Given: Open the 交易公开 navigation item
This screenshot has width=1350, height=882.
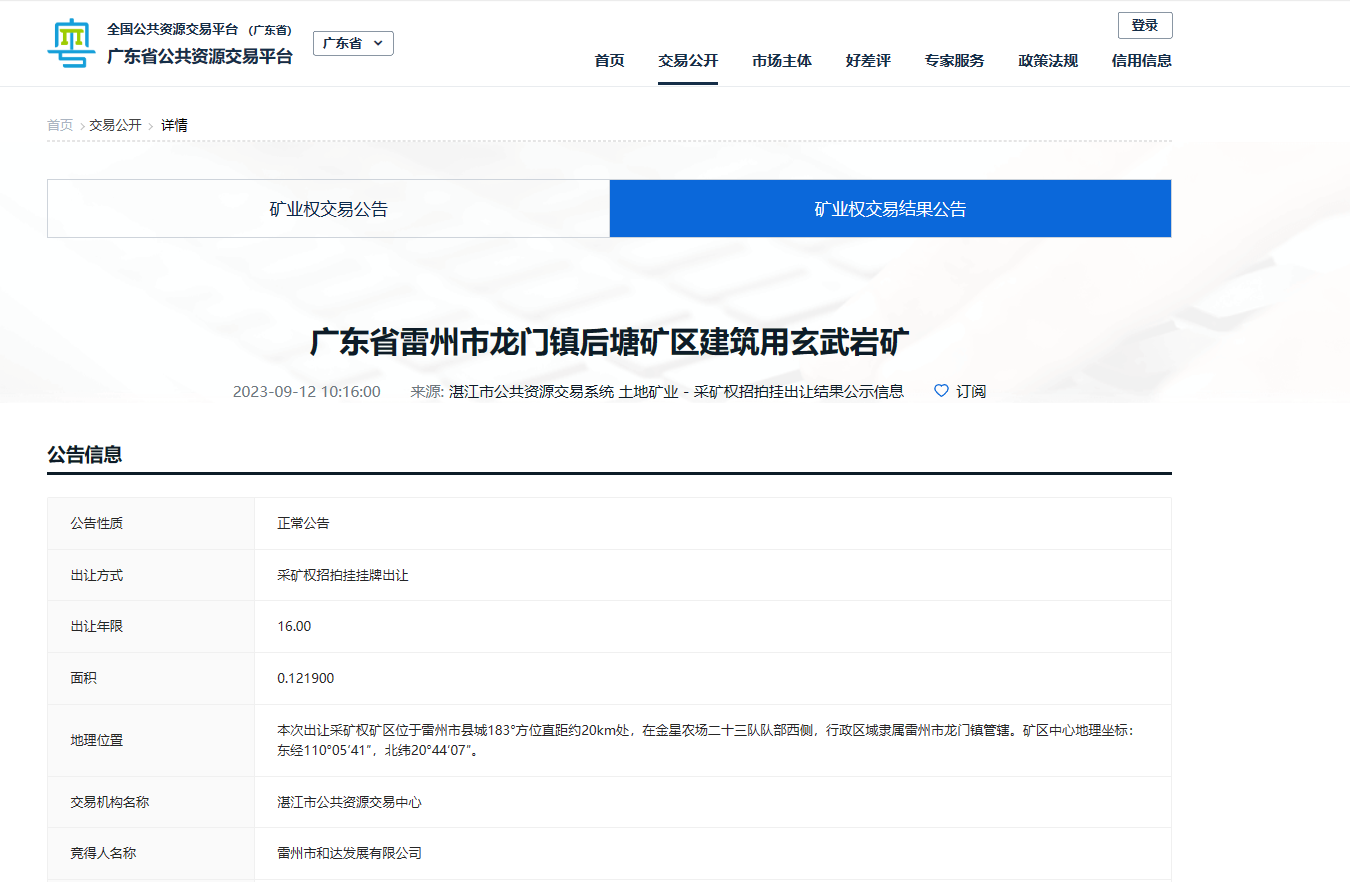Looking at the screenshot, I should [x=688, y=61].
